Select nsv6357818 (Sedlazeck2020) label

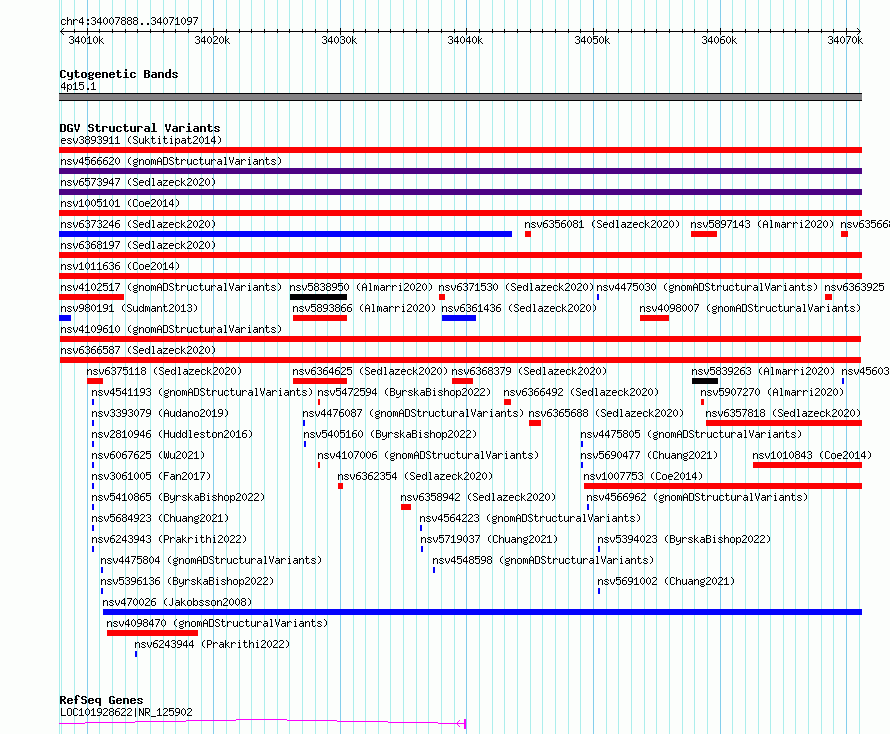click(783, 413)
